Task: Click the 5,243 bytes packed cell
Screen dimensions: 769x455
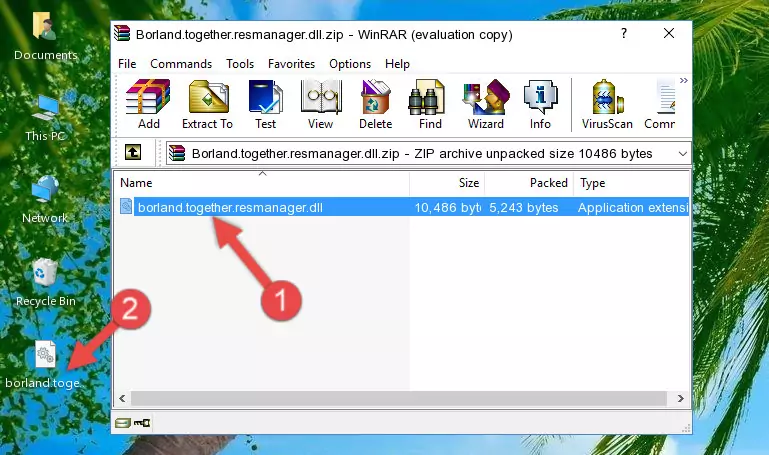Action: [x=523, y=207]
